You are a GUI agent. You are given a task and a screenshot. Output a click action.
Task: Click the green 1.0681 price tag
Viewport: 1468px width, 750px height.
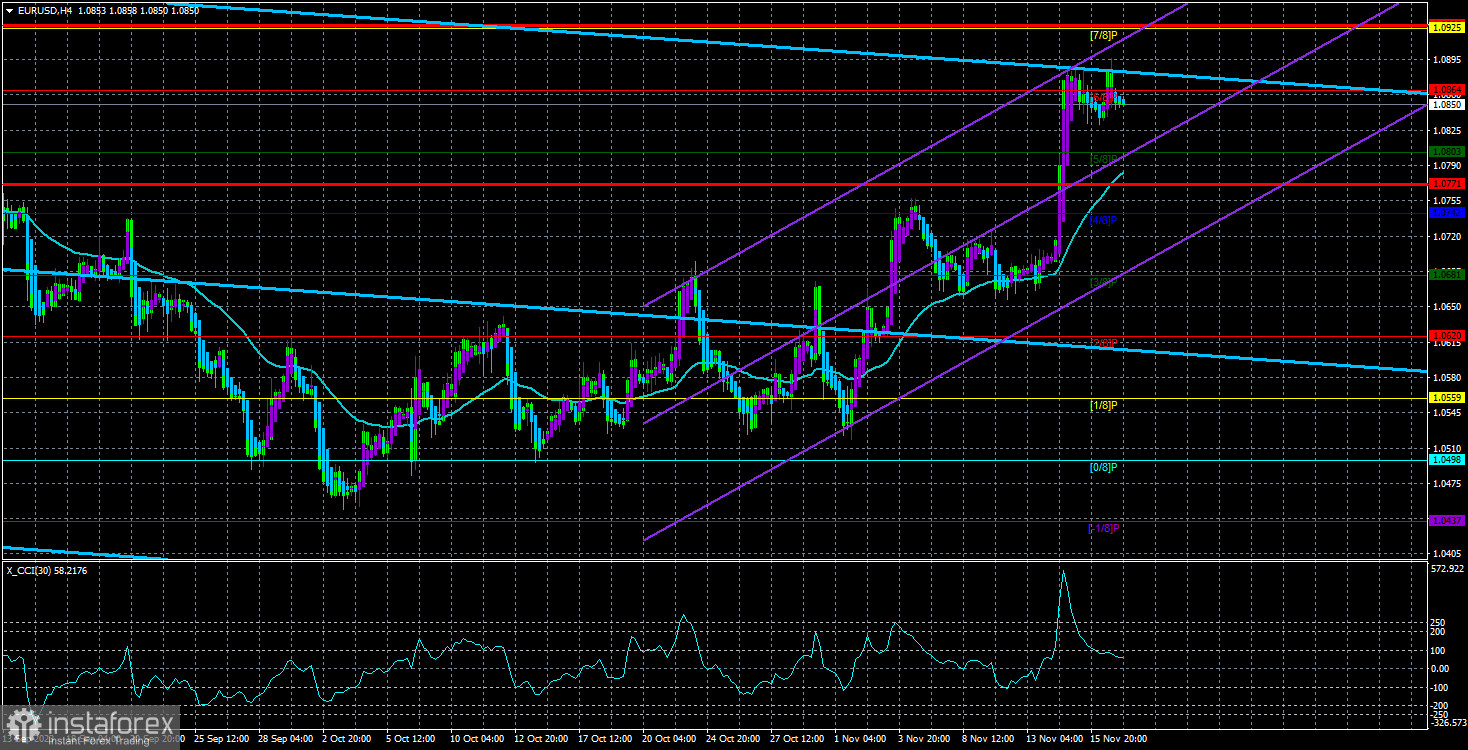1448,273
